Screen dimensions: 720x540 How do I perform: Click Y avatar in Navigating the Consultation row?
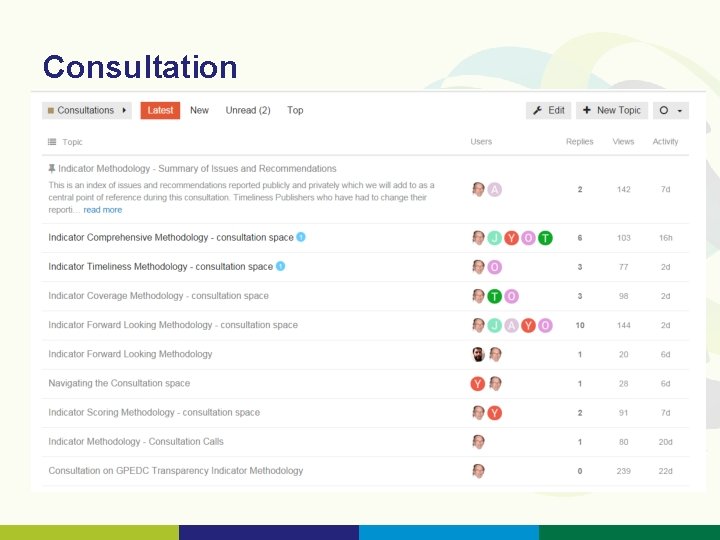[x=478, y=383]
